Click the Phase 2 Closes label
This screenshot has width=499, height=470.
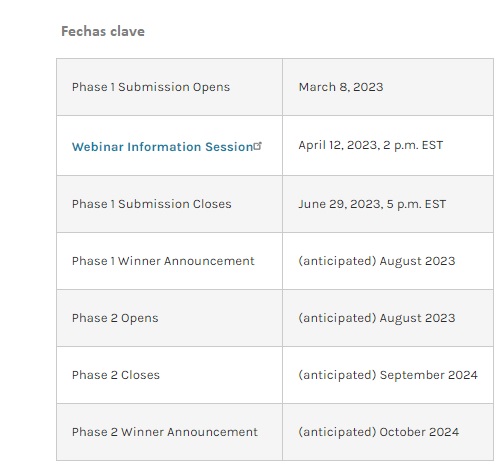(x=116, y=375)
